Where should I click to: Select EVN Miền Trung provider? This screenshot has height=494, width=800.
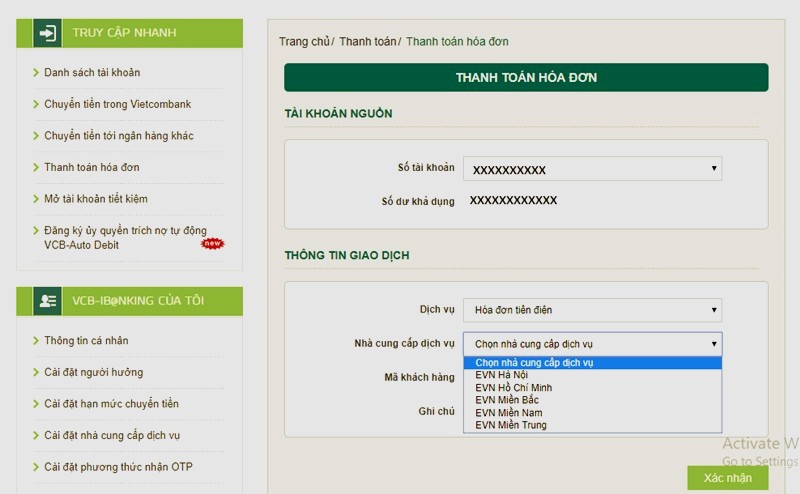[510, 425]
